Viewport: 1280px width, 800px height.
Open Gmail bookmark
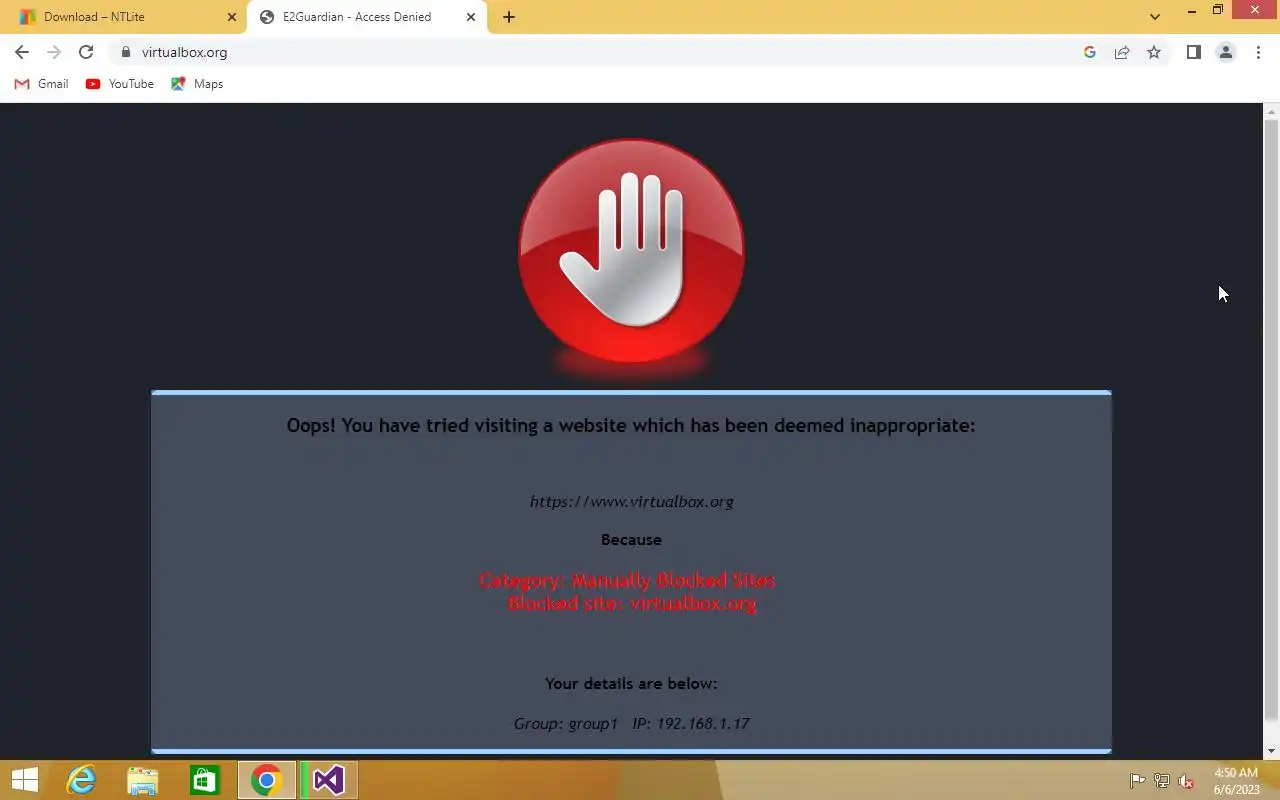(42, 84)
